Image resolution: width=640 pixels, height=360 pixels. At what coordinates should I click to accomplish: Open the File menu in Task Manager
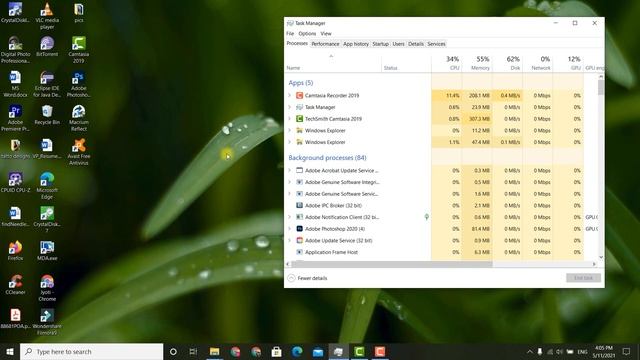[290, 33]
